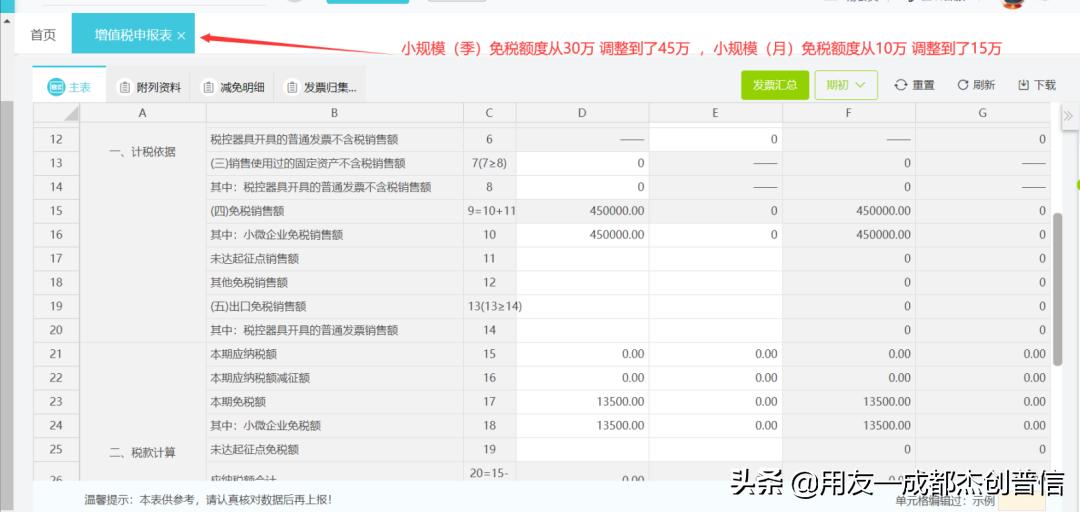This screenshot has width=1080, height=512.
Task: Click the select-all corner of the spreadsheet
Action: click(56, 113)
